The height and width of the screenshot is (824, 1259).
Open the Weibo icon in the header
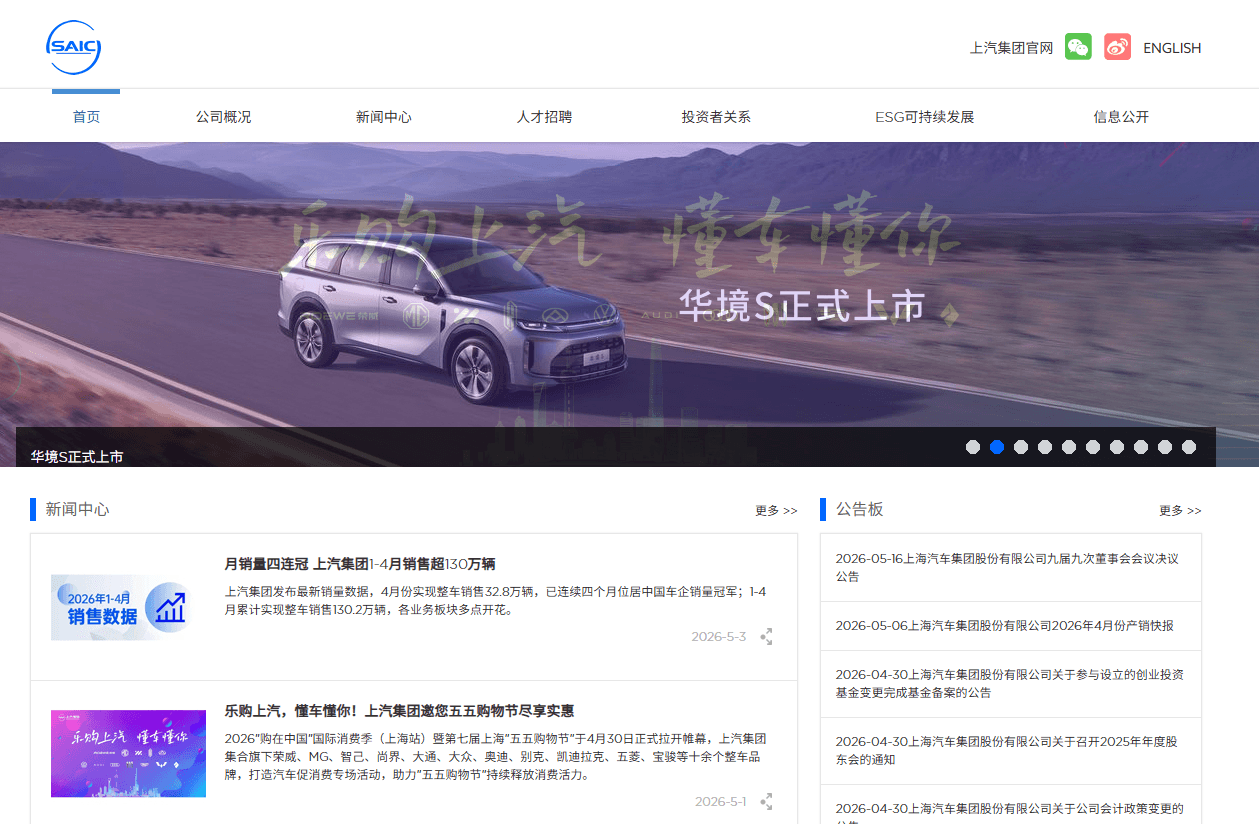(1117, 47)
